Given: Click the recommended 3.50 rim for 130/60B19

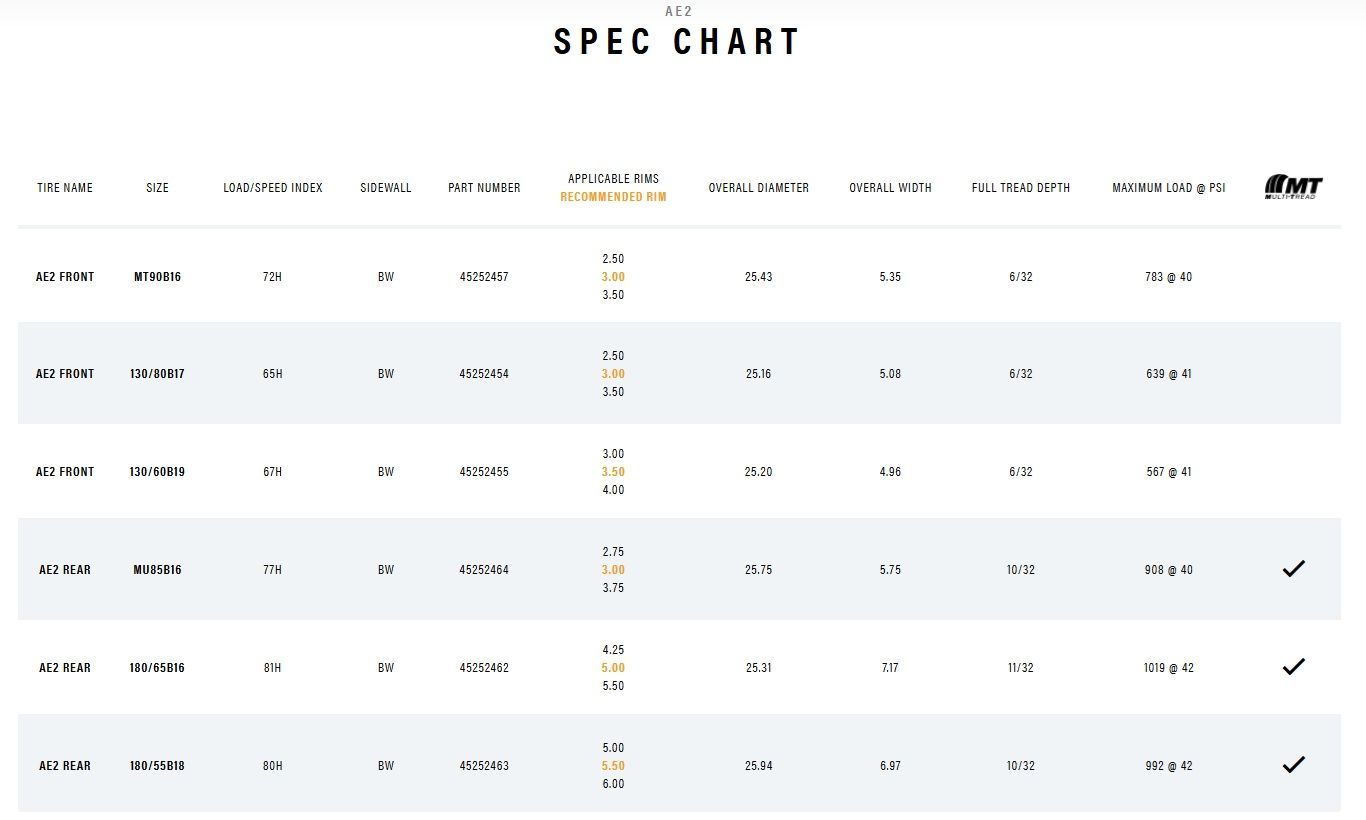Looking at the screenshot, I should click(x=613, y=472).
